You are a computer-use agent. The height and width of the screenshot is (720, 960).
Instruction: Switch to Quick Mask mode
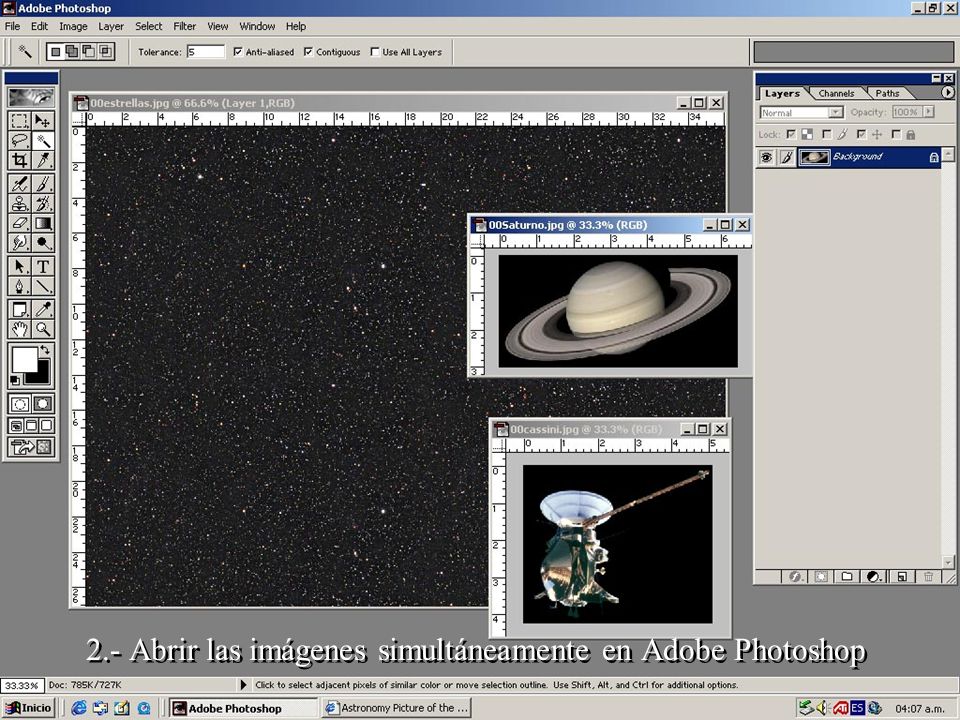[43, 404]
